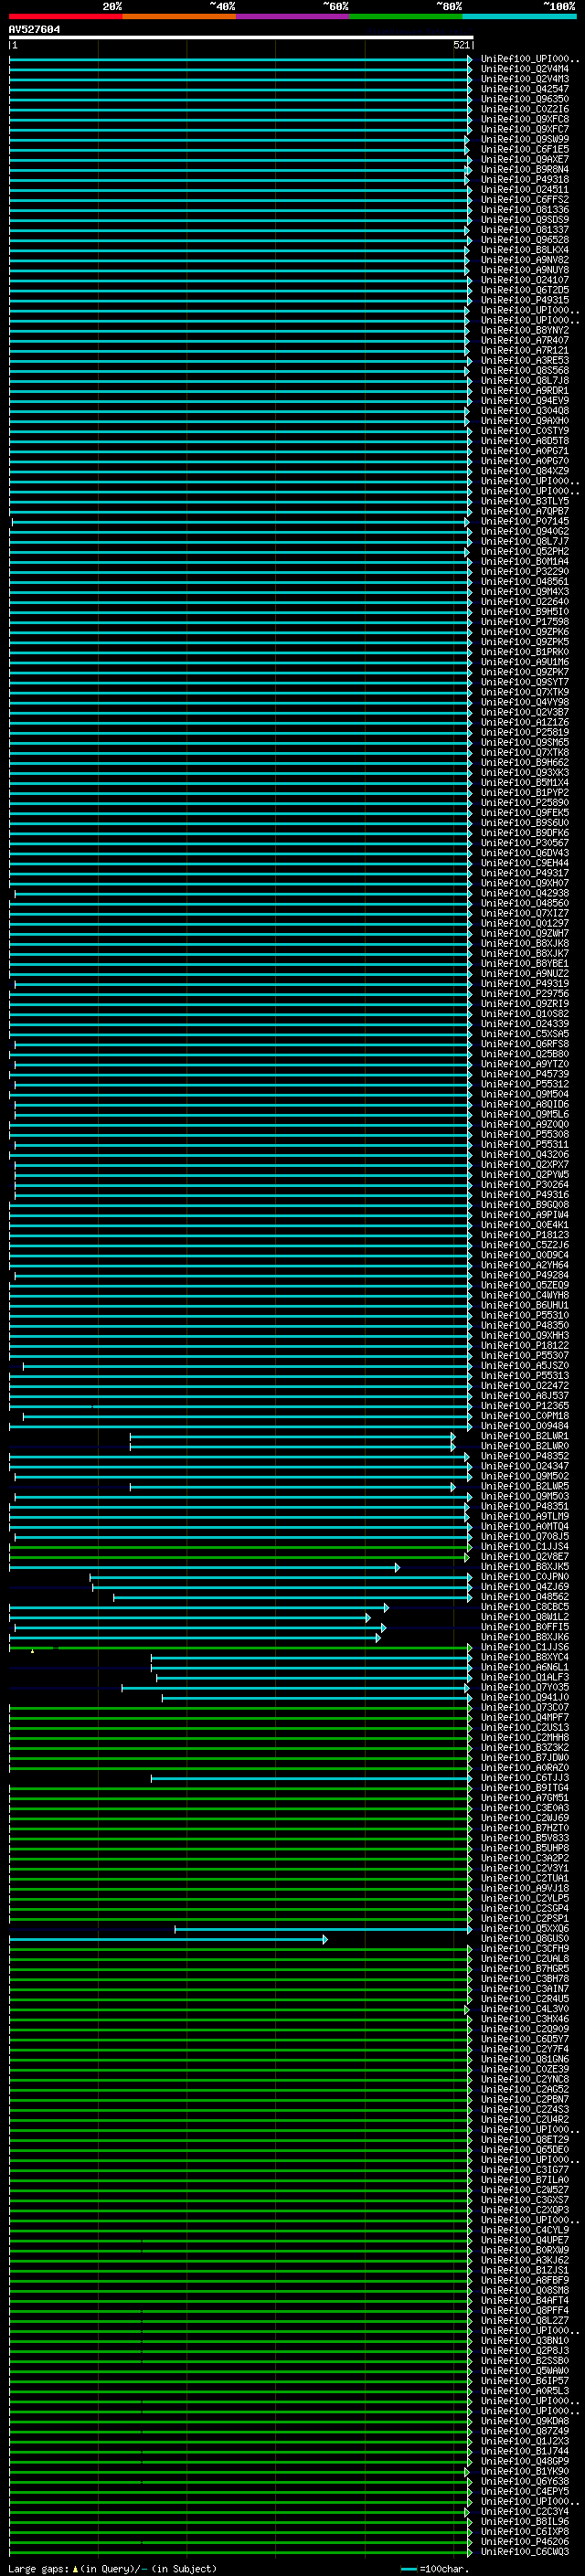
Task: Select hit label UniRef100_Q8S568
Action: pos(524,370)
